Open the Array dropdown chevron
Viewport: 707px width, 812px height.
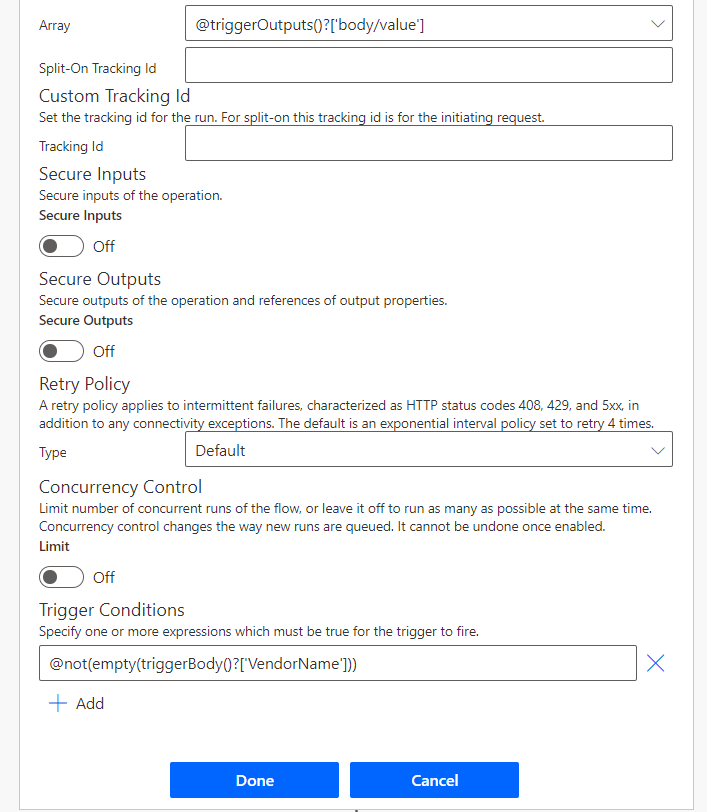pos(656,23)
